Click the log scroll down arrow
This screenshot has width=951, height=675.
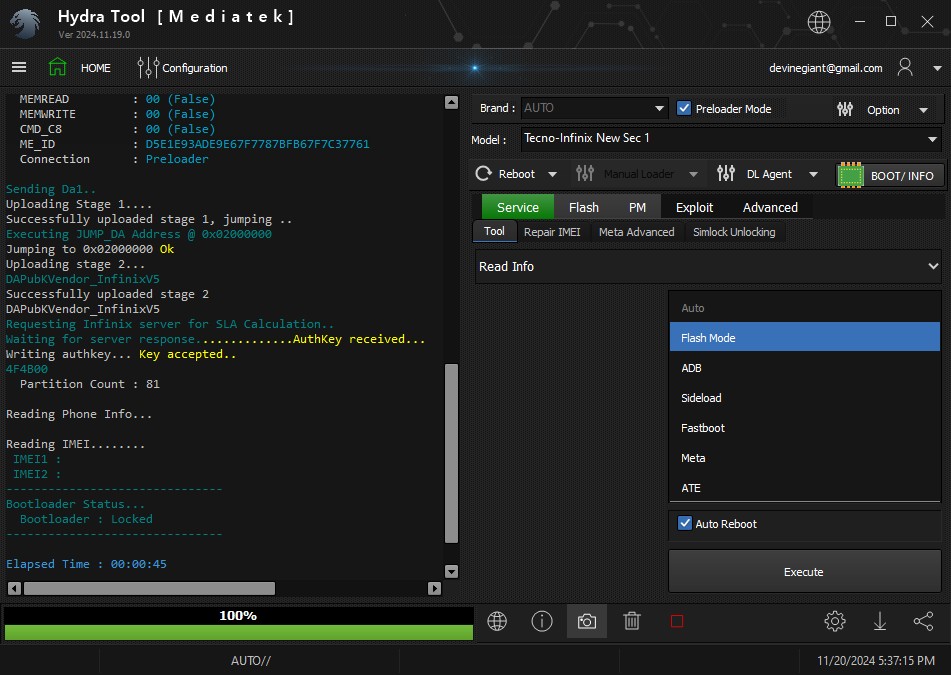point(451,571)
